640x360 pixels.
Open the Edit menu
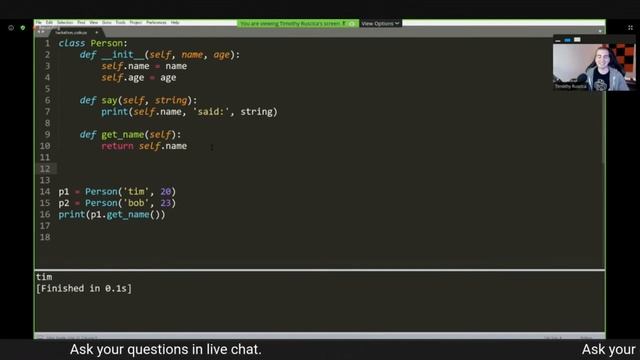[x=49, y=22]
